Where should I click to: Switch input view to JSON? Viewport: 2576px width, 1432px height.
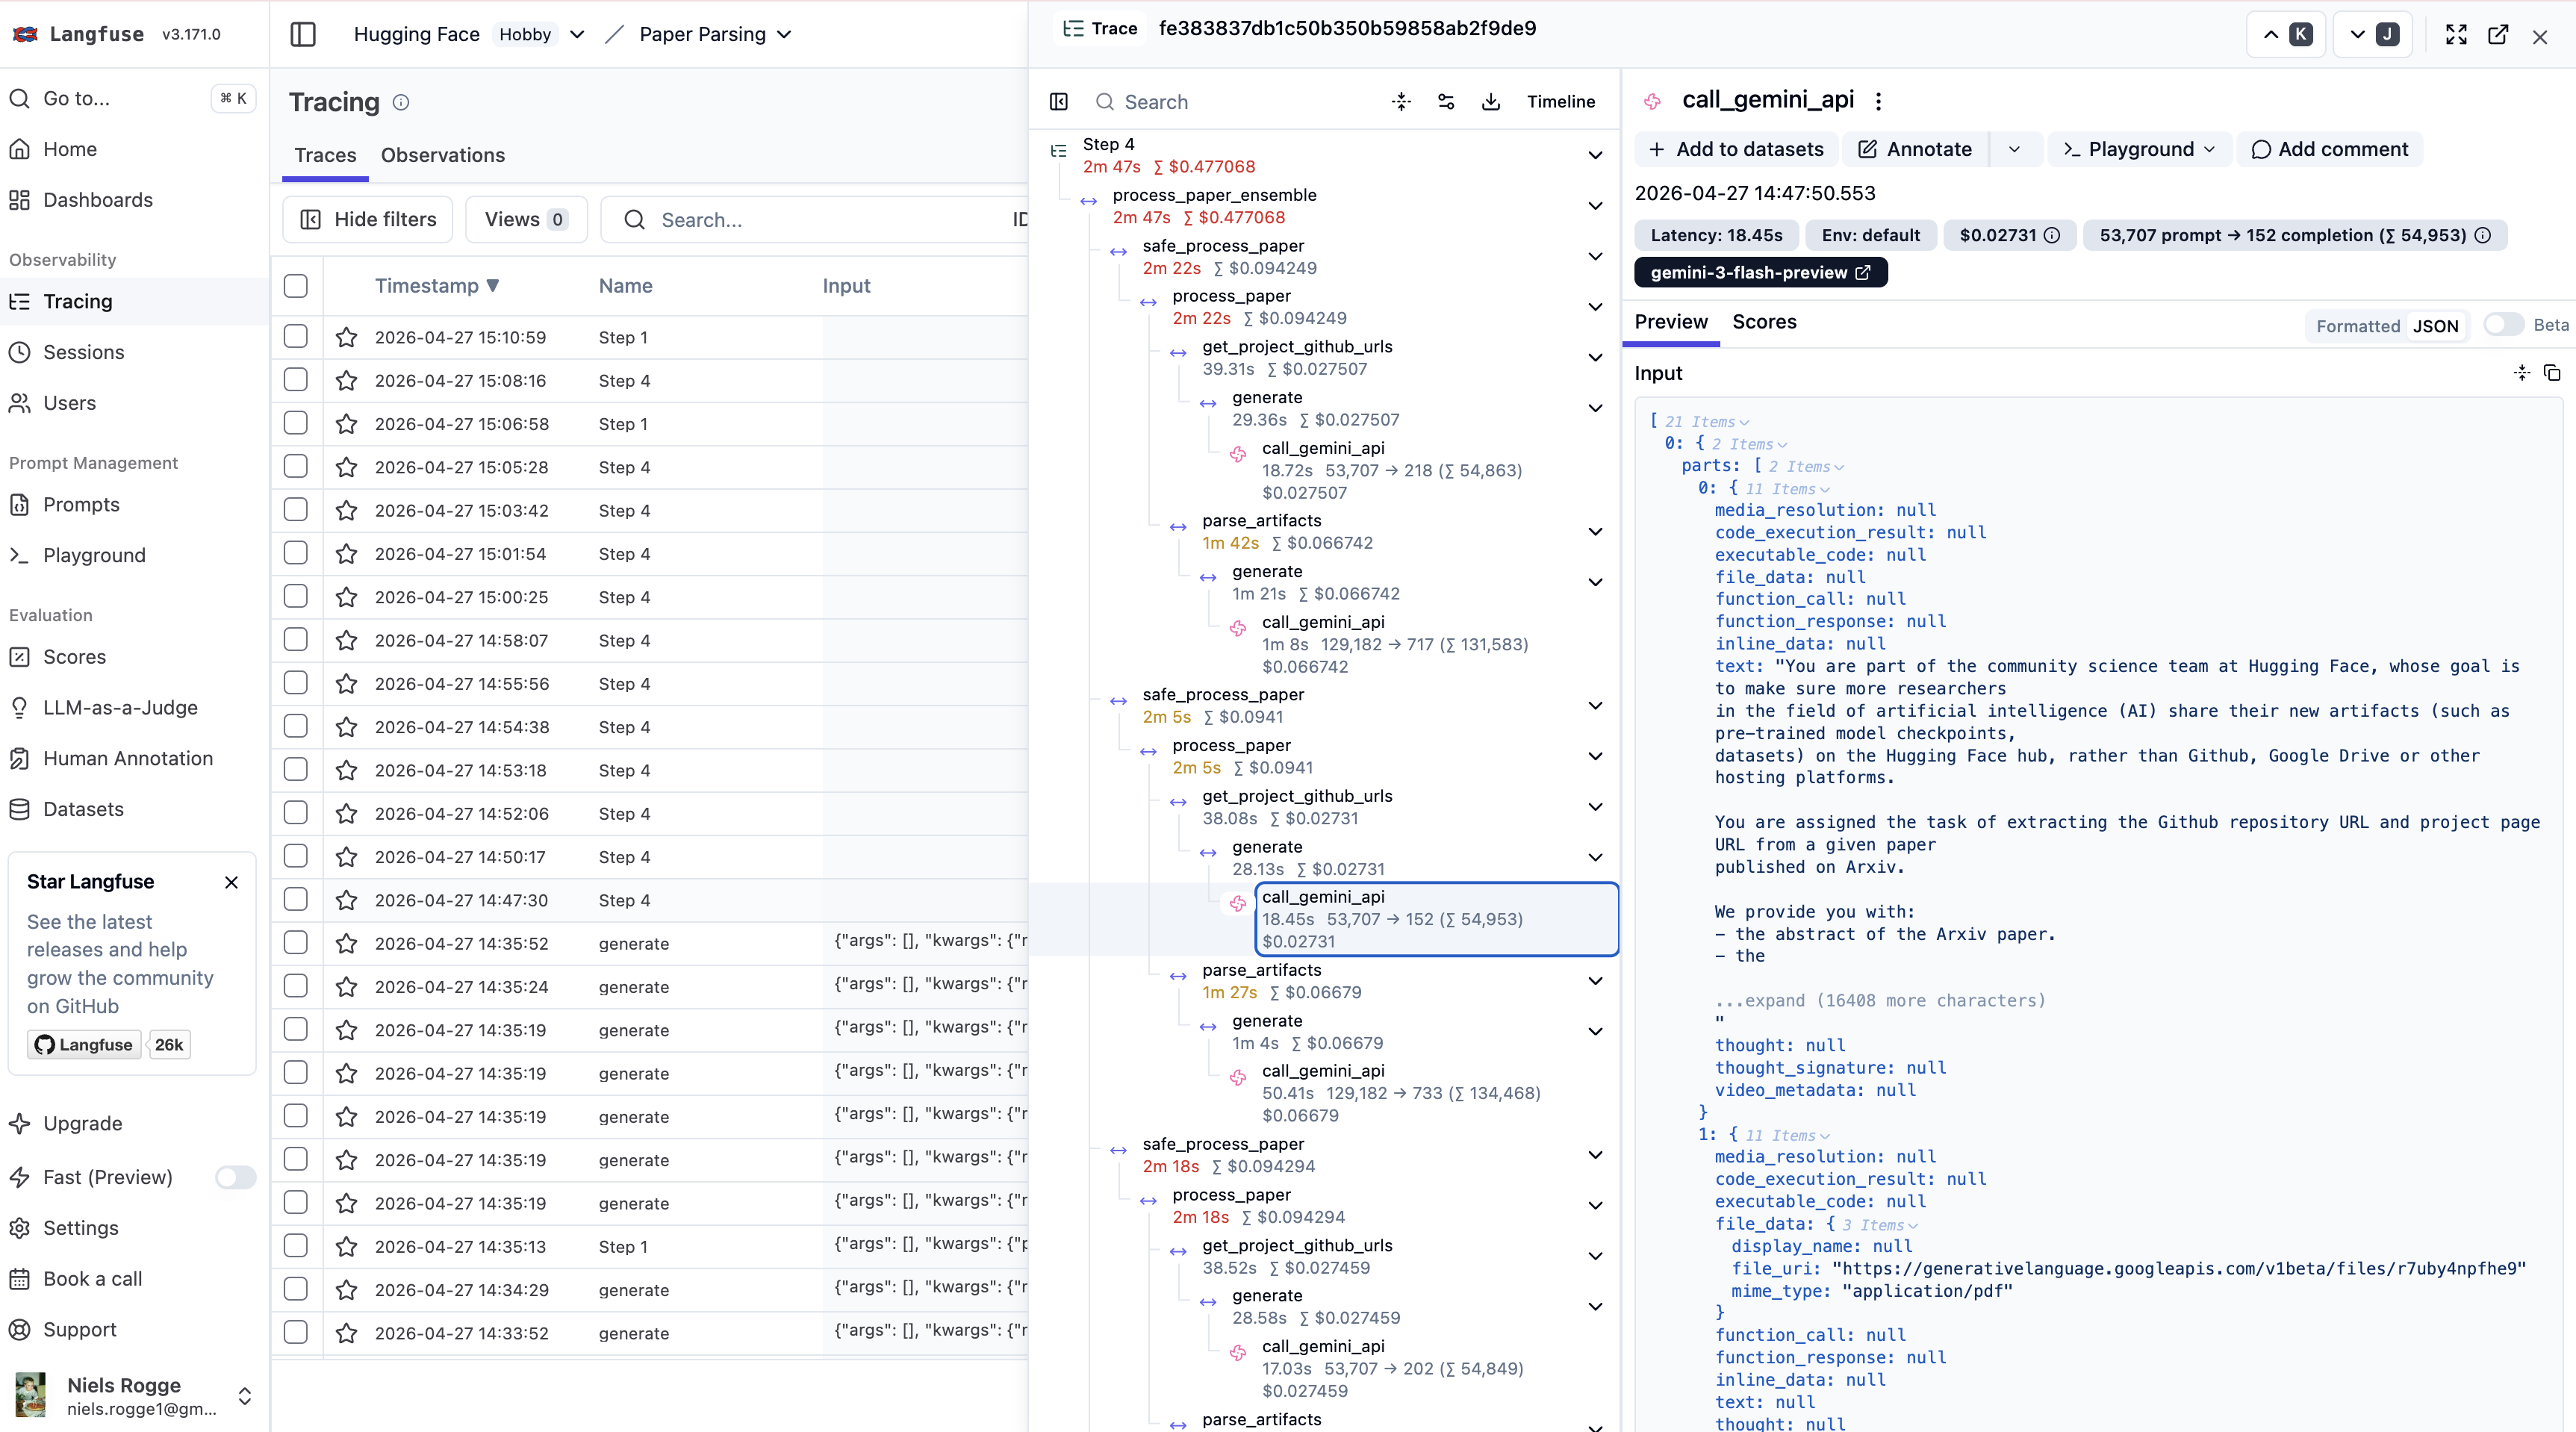pos(2435,326)
